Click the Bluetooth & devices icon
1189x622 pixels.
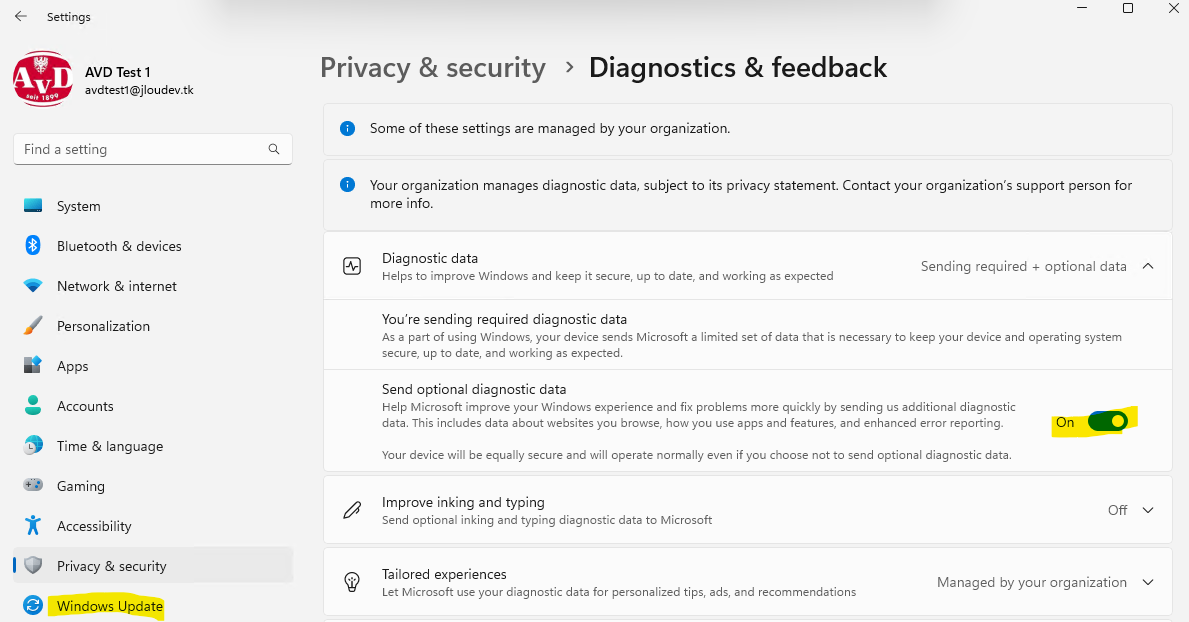[33, 245]
